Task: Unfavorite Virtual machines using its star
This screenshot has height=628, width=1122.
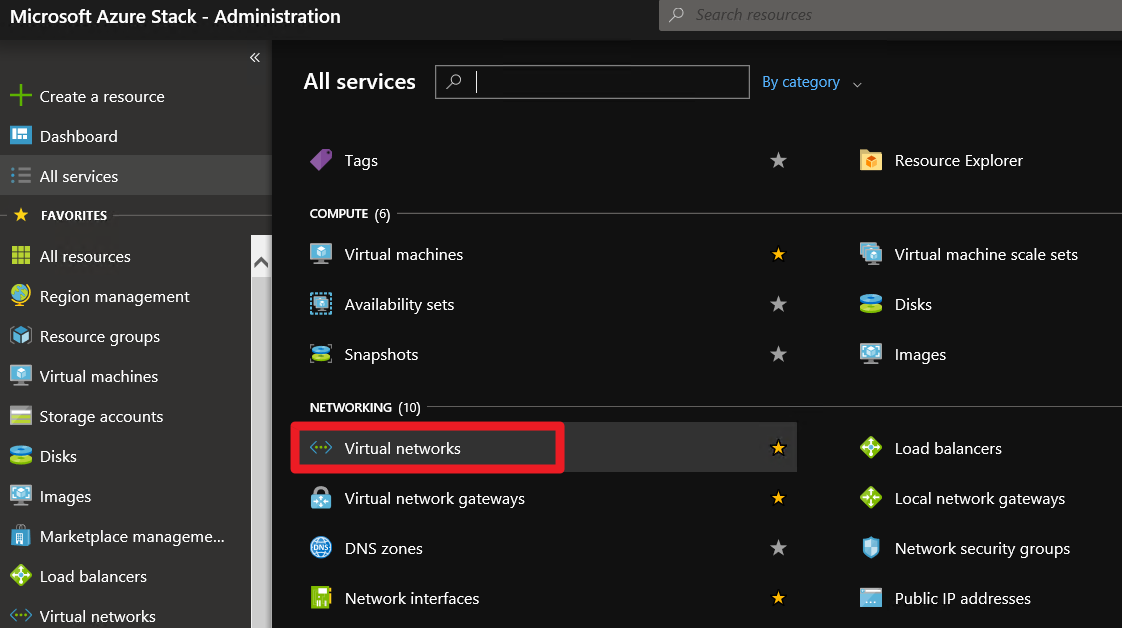Action: click(778, 254)
